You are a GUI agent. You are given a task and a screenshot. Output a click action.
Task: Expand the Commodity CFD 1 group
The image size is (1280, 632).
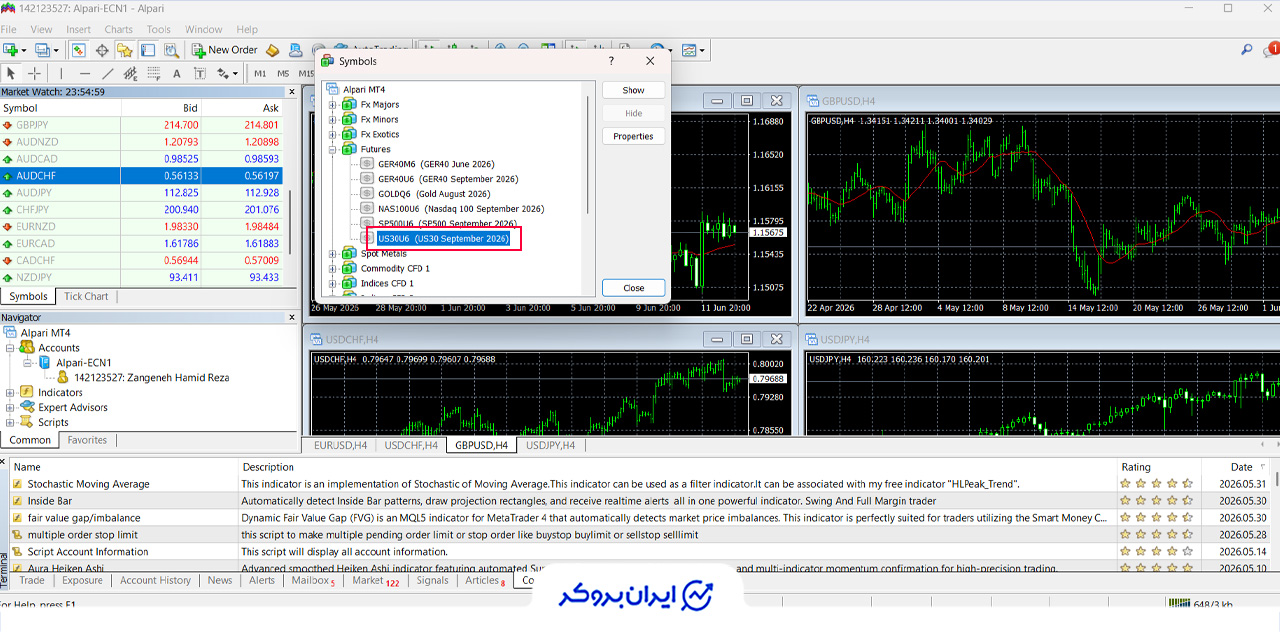[x=333, y=269]
